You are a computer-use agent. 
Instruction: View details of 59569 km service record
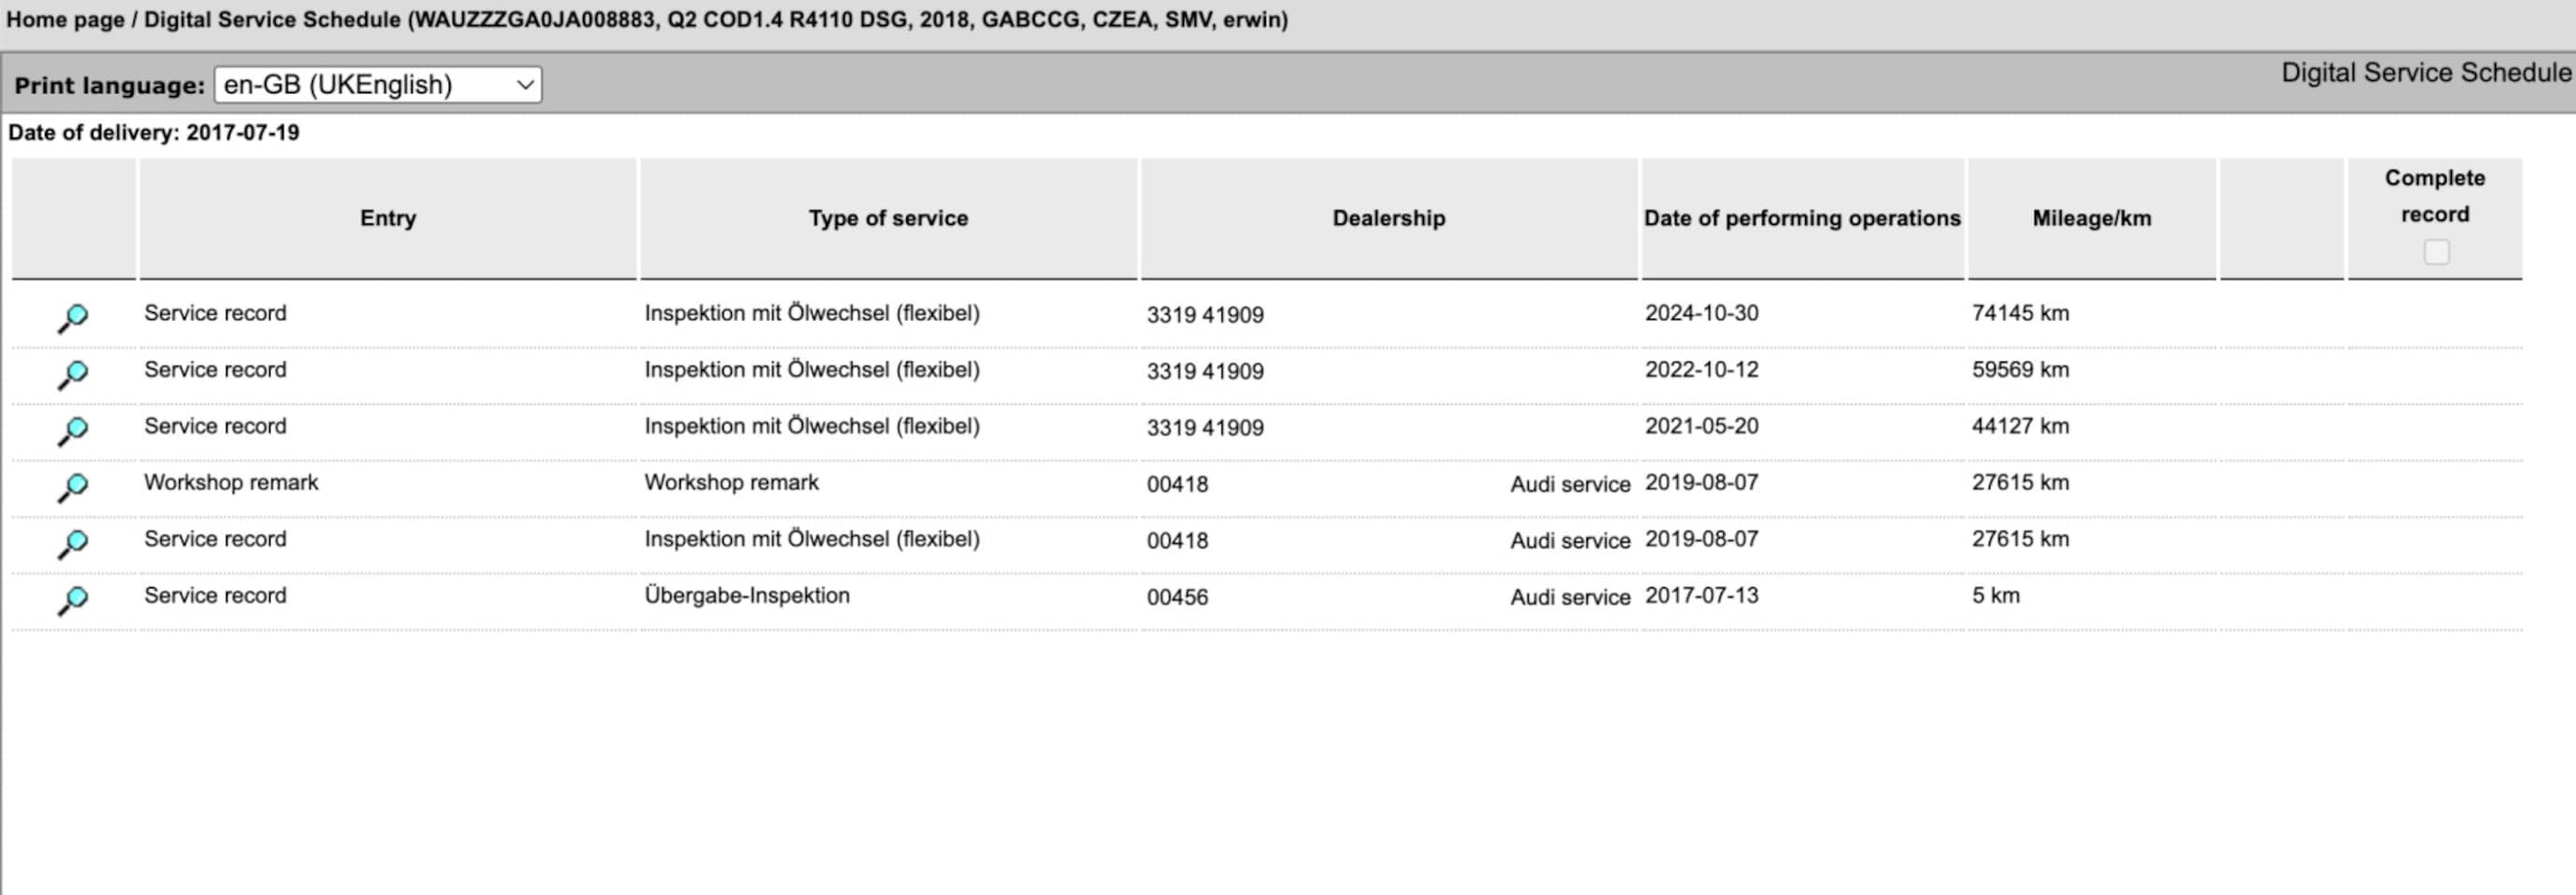click(72, 375)
